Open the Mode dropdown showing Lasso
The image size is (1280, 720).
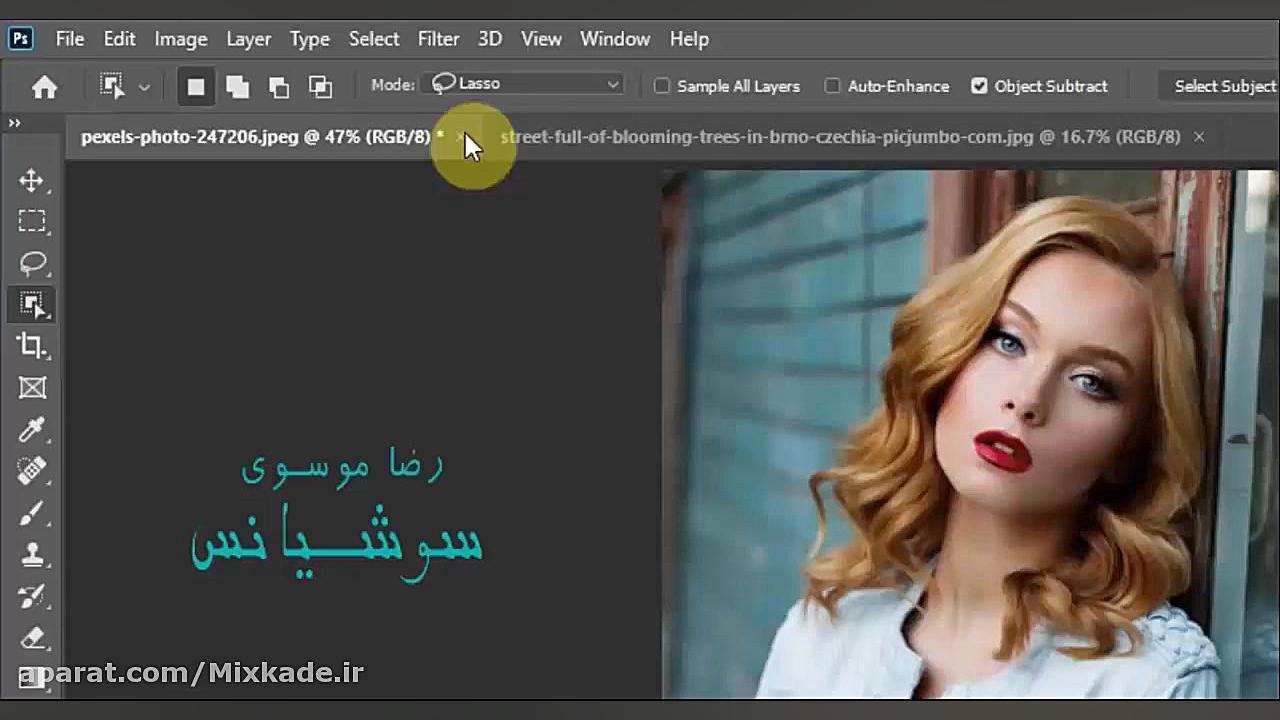(524, 84)
